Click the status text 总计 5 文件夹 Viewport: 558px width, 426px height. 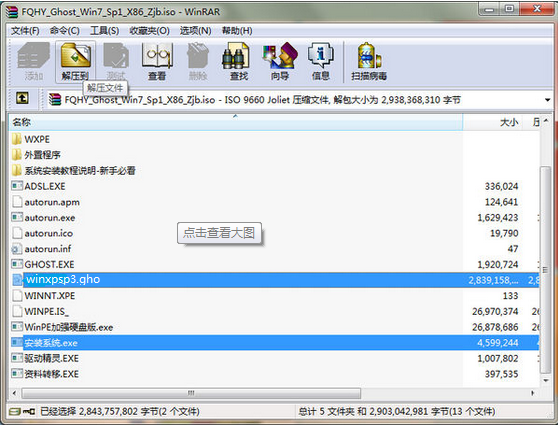point(326,412)
